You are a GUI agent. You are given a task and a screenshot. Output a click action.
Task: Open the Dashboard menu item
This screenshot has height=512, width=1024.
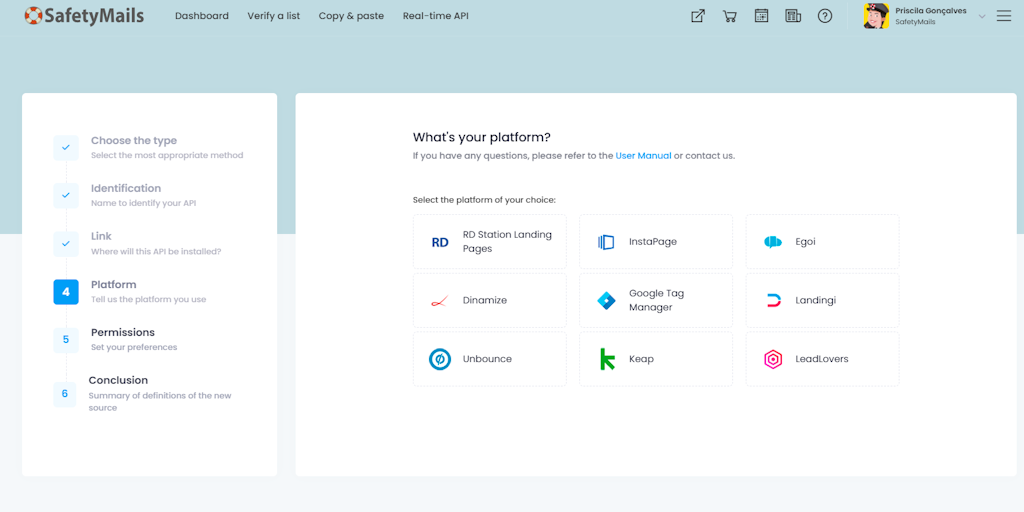pos(202,16)
